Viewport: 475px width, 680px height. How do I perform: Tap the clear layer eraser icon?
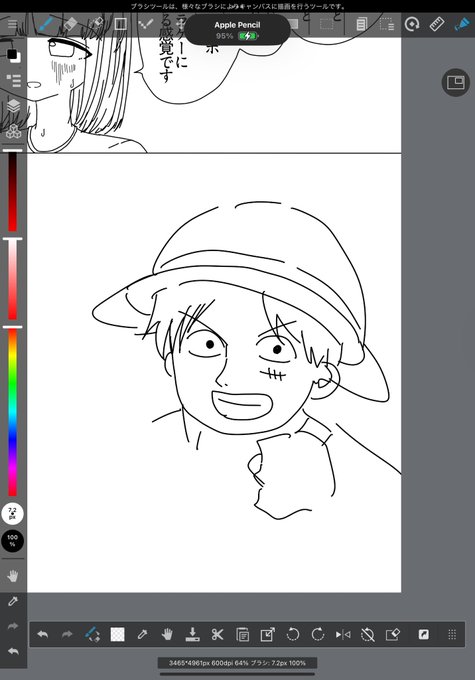[393, 634]
